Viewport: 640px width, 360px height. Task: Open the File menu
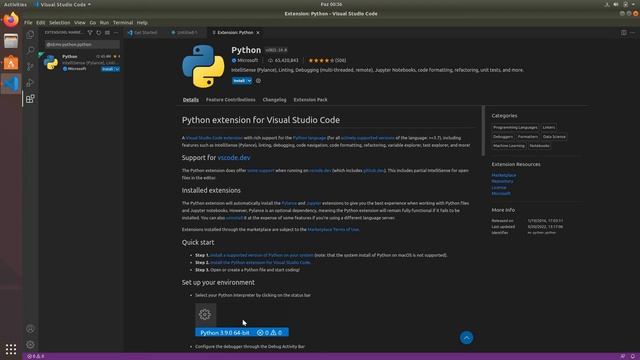[x=28, y=22]
